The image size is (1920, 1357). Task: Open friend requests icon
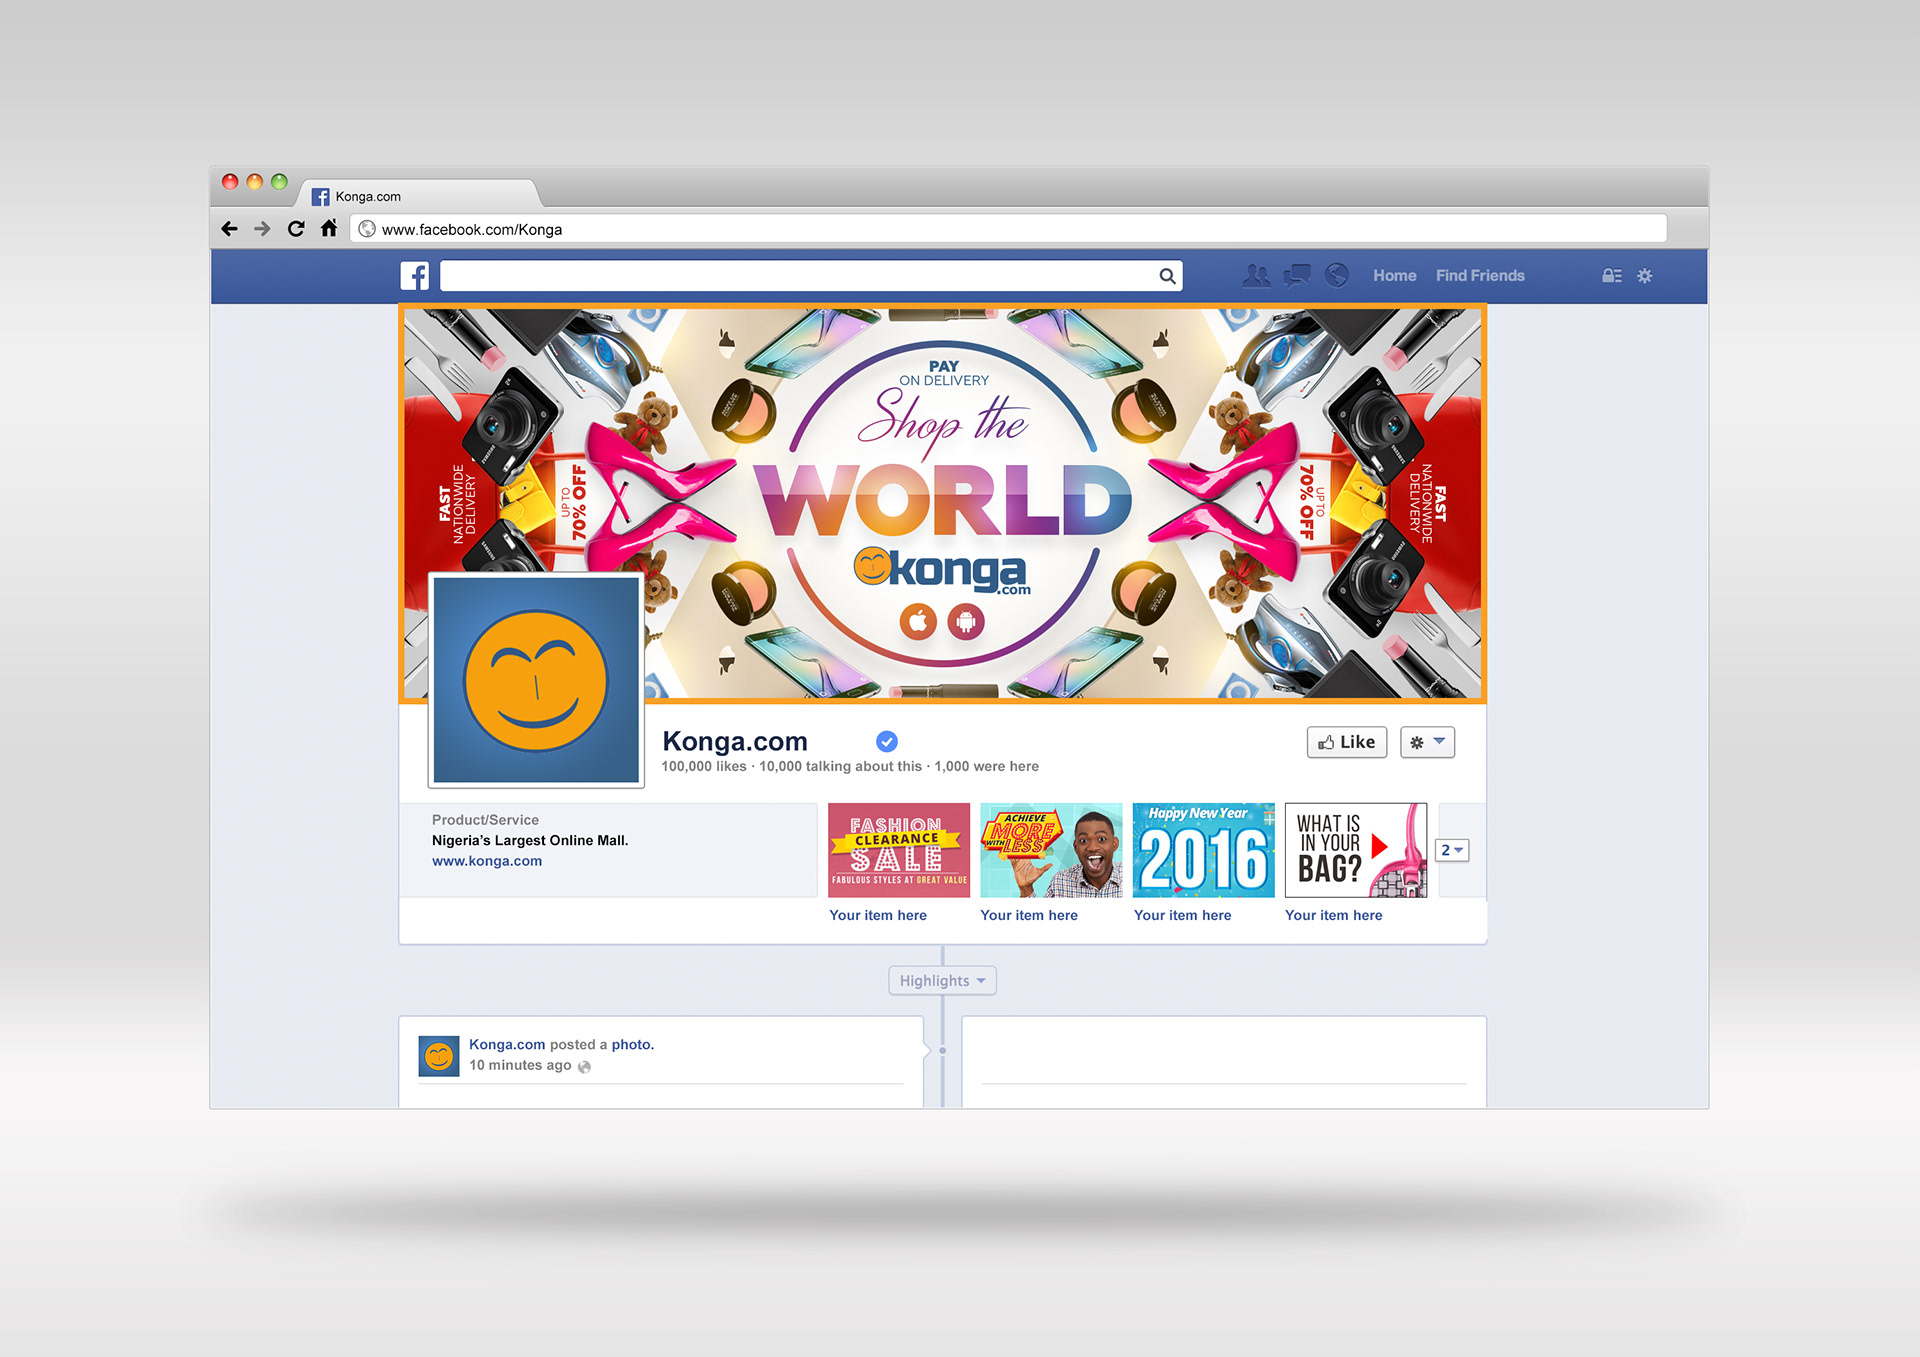point(1256,276)
